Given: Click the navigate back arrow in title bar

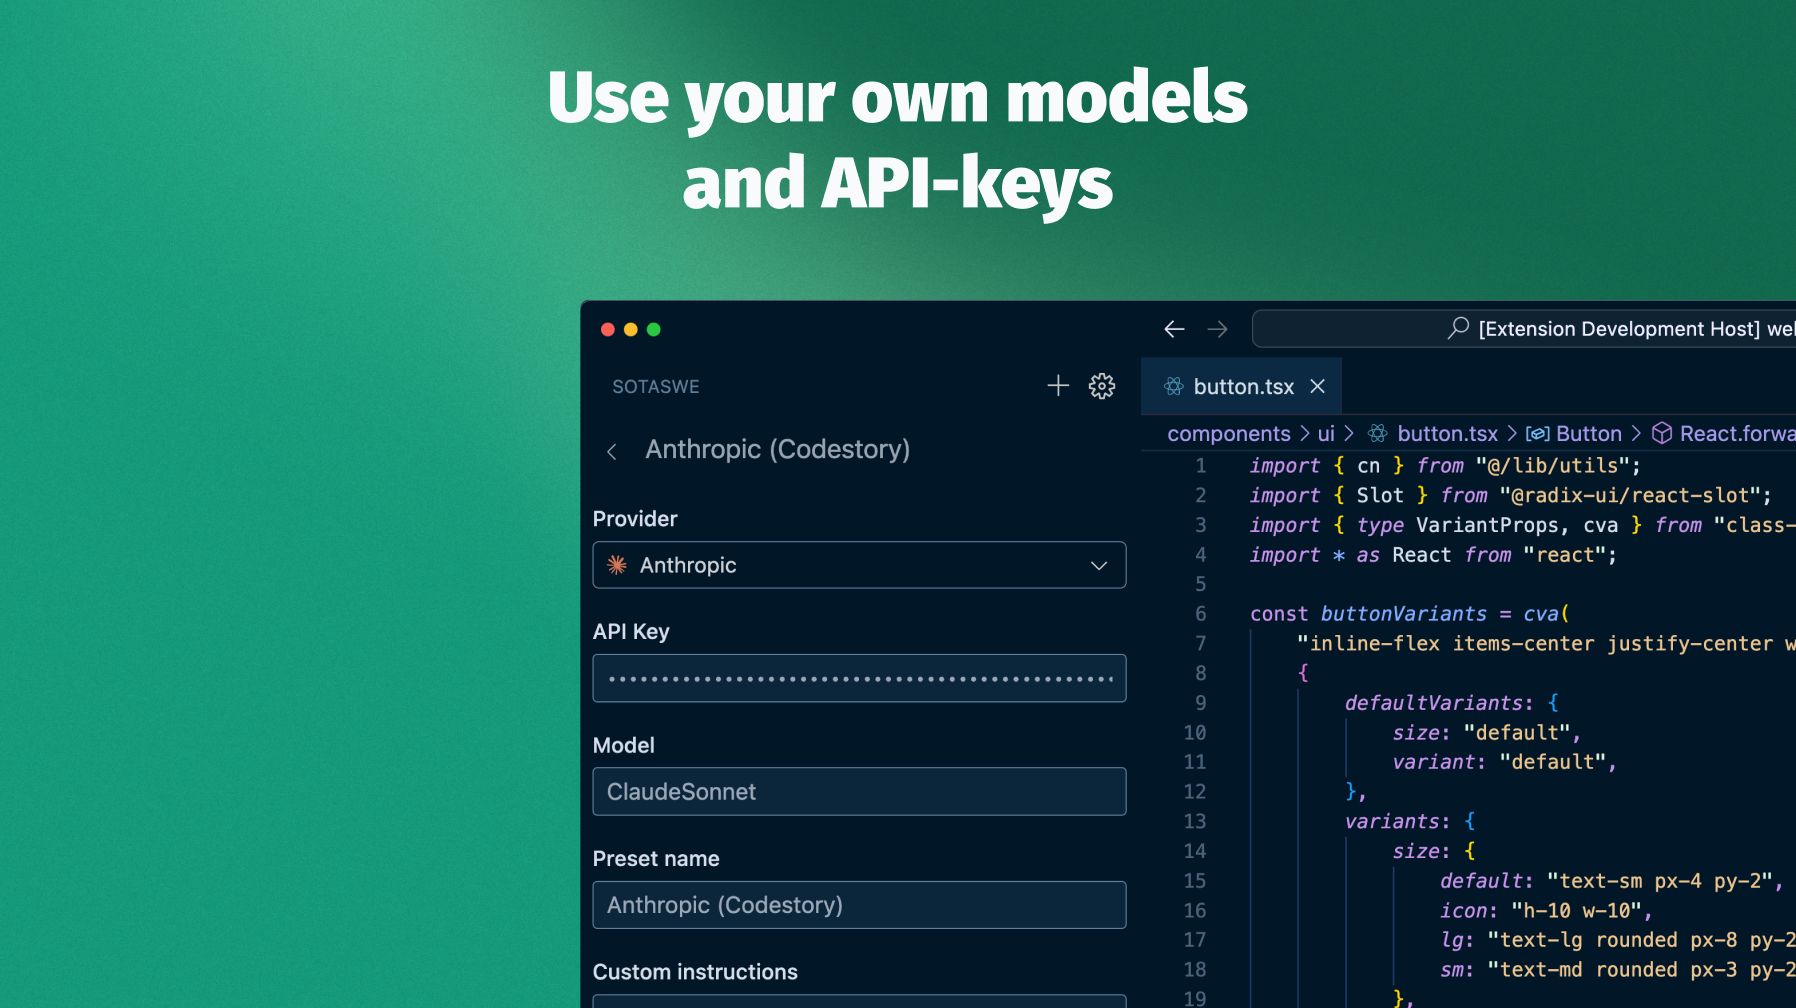Looking at the screenshot, I should coord(1175,329).
